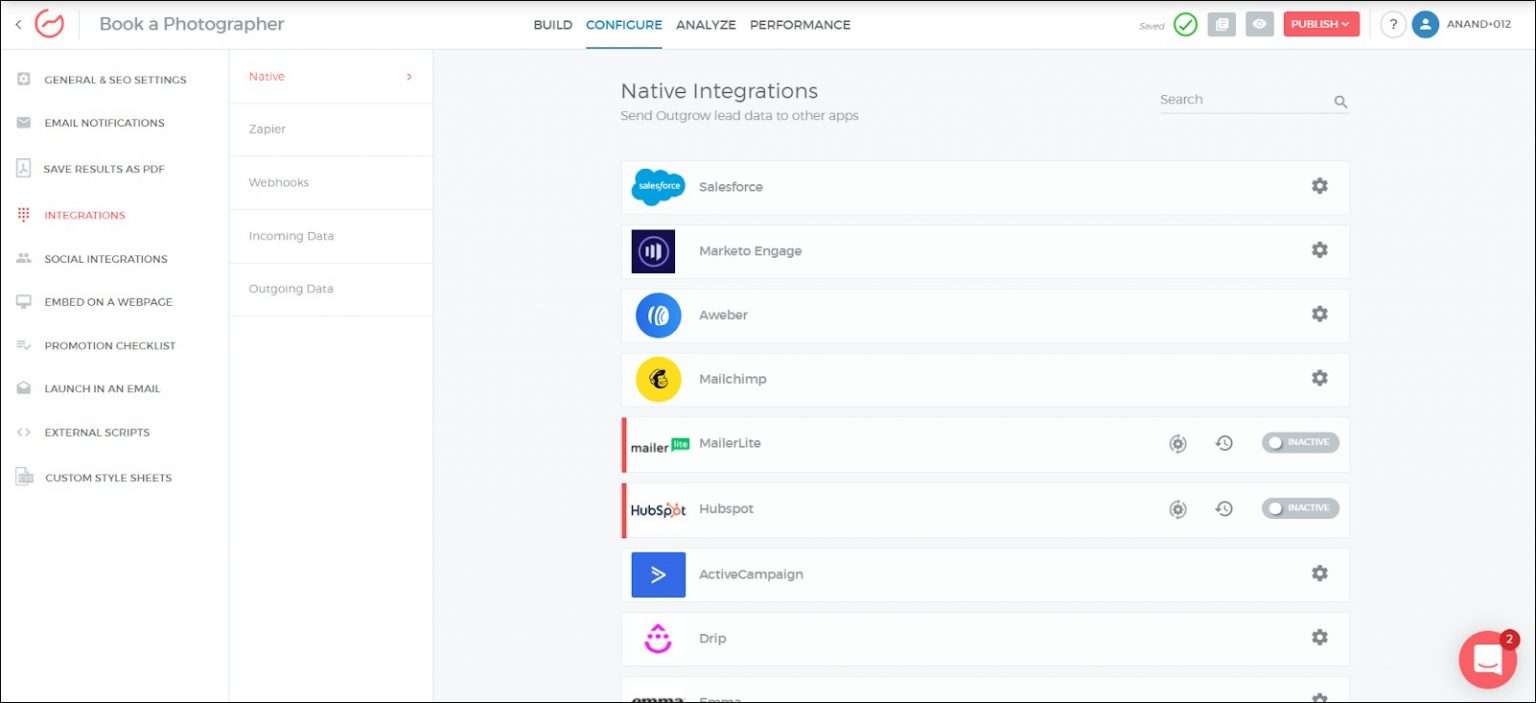Open the live chat widget
This screenshot has width=1536, height=703.
[1487, 659]
